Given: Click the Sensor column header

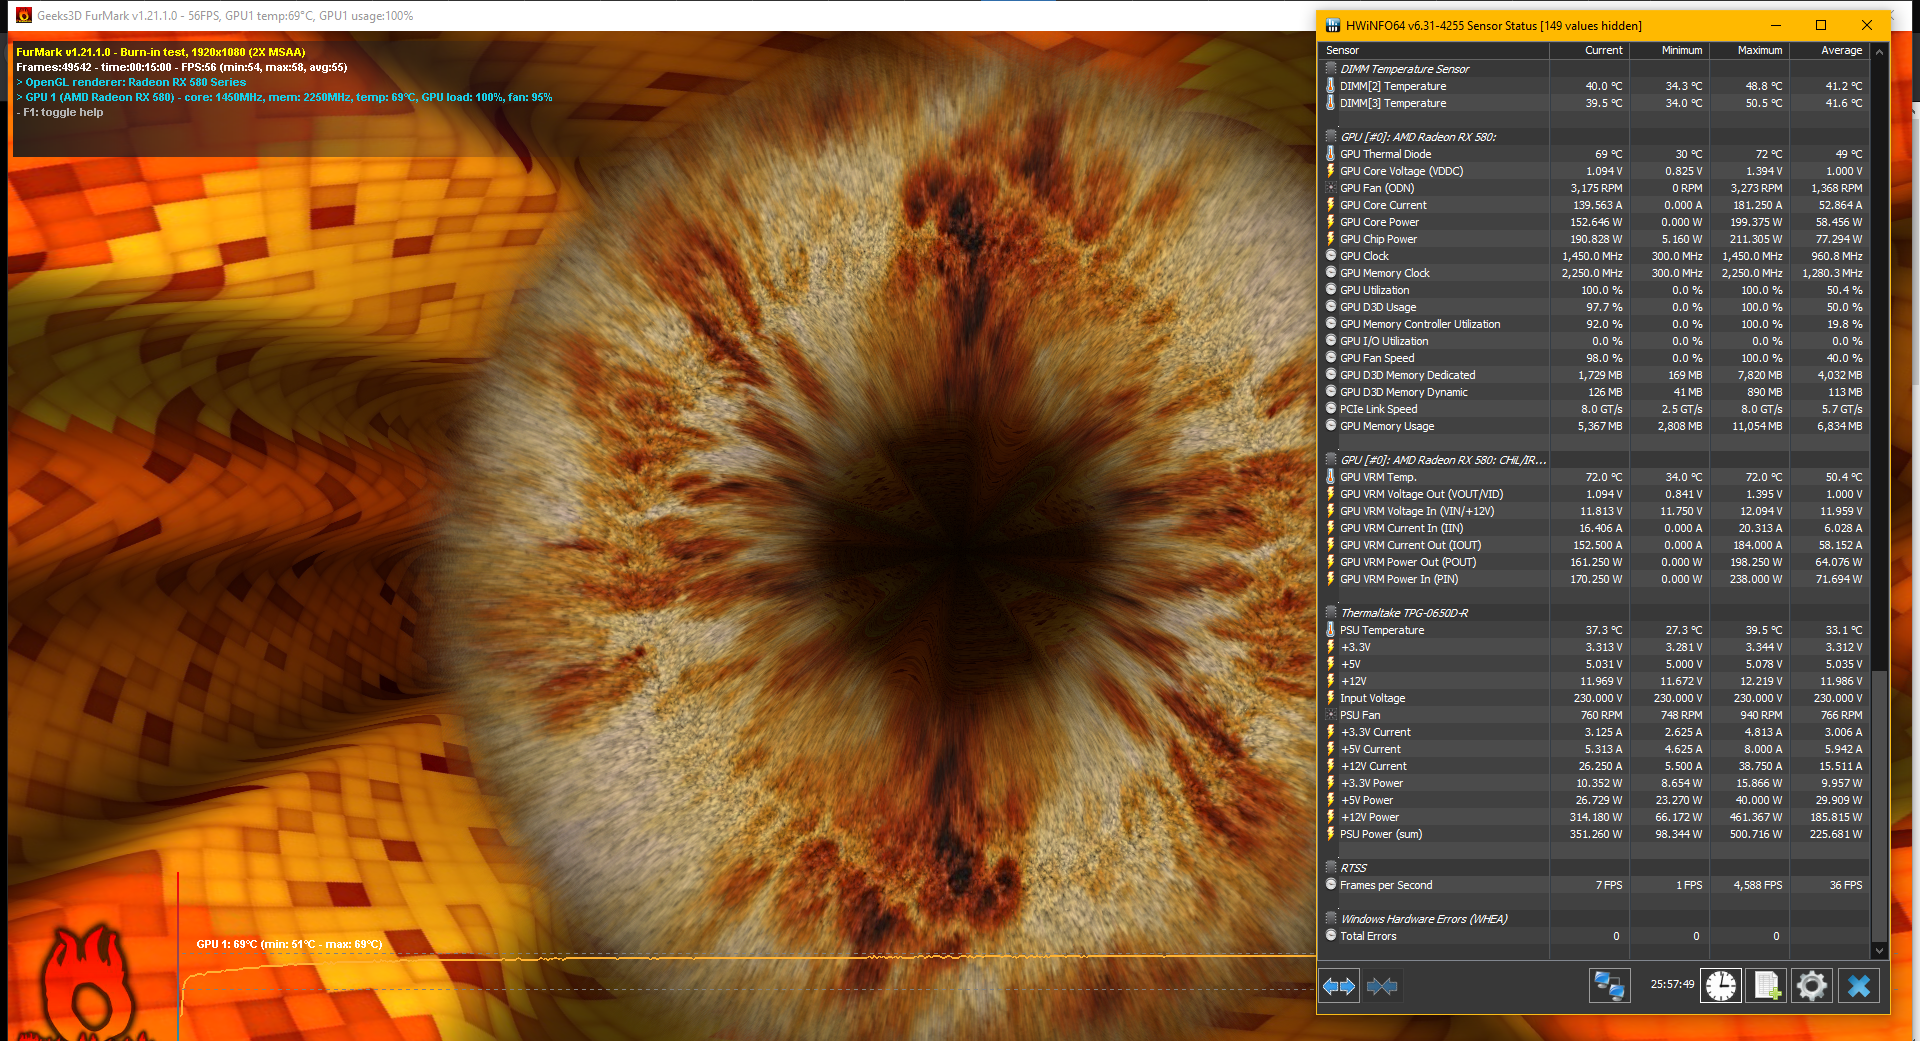Looking at the screenshot, I should pos(1434,50).
